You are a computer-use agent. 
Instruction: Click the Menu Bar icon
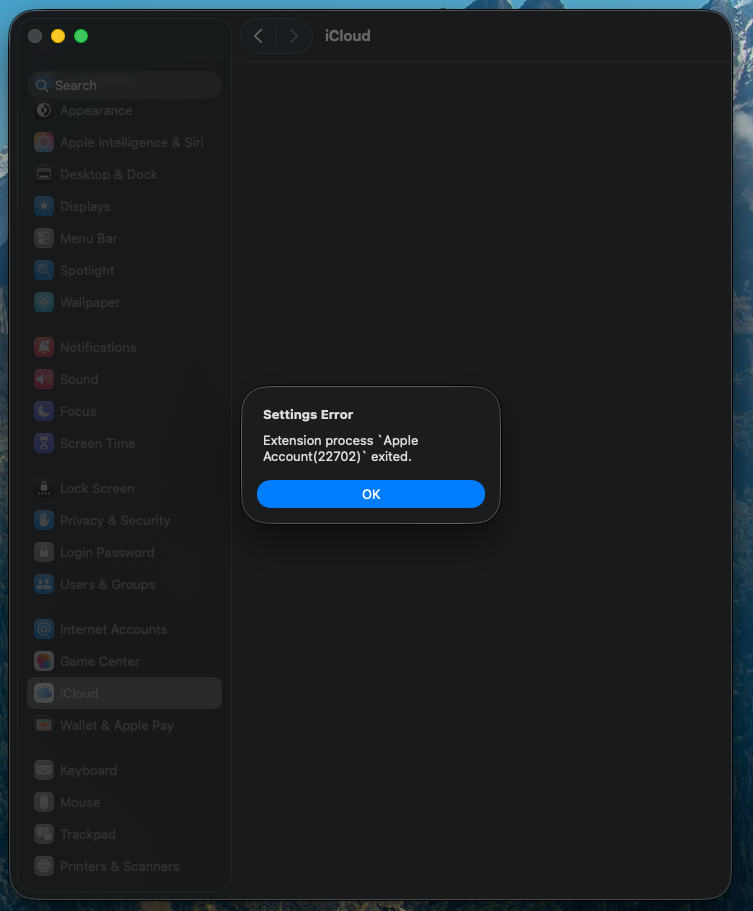coord(44,238)
